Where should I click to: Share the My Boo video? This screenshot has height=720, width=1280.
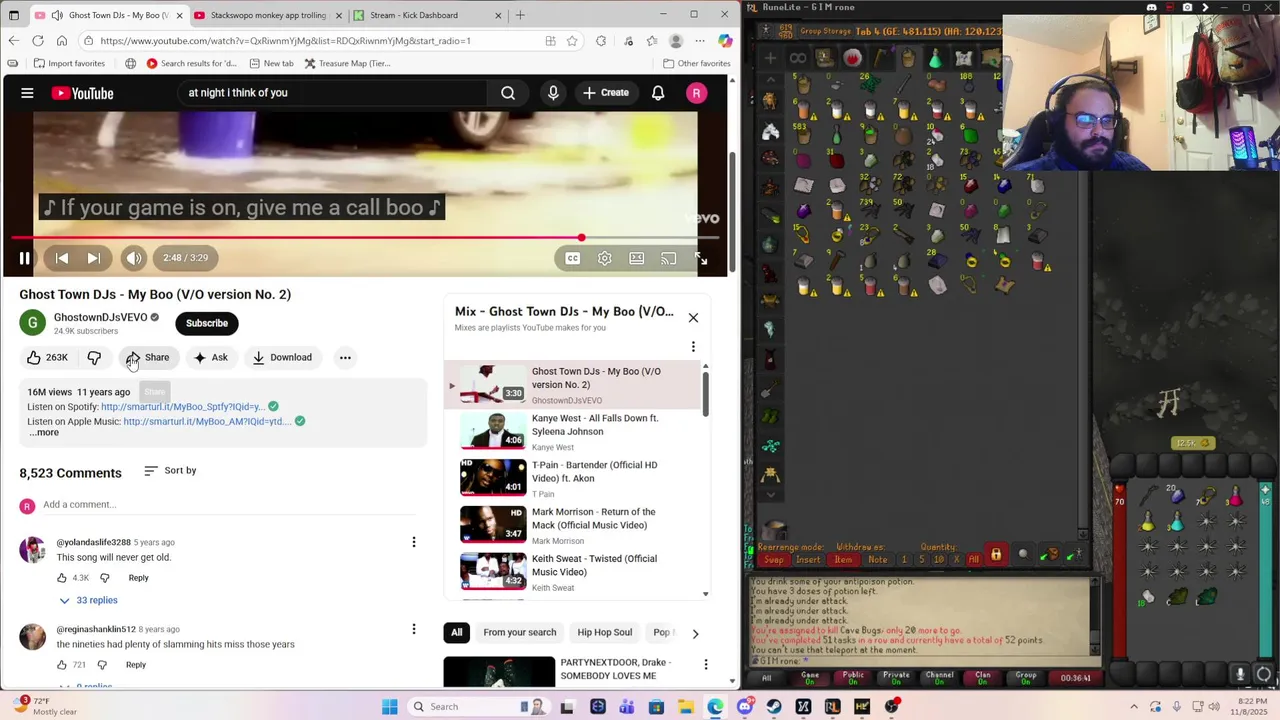(148, 357)
